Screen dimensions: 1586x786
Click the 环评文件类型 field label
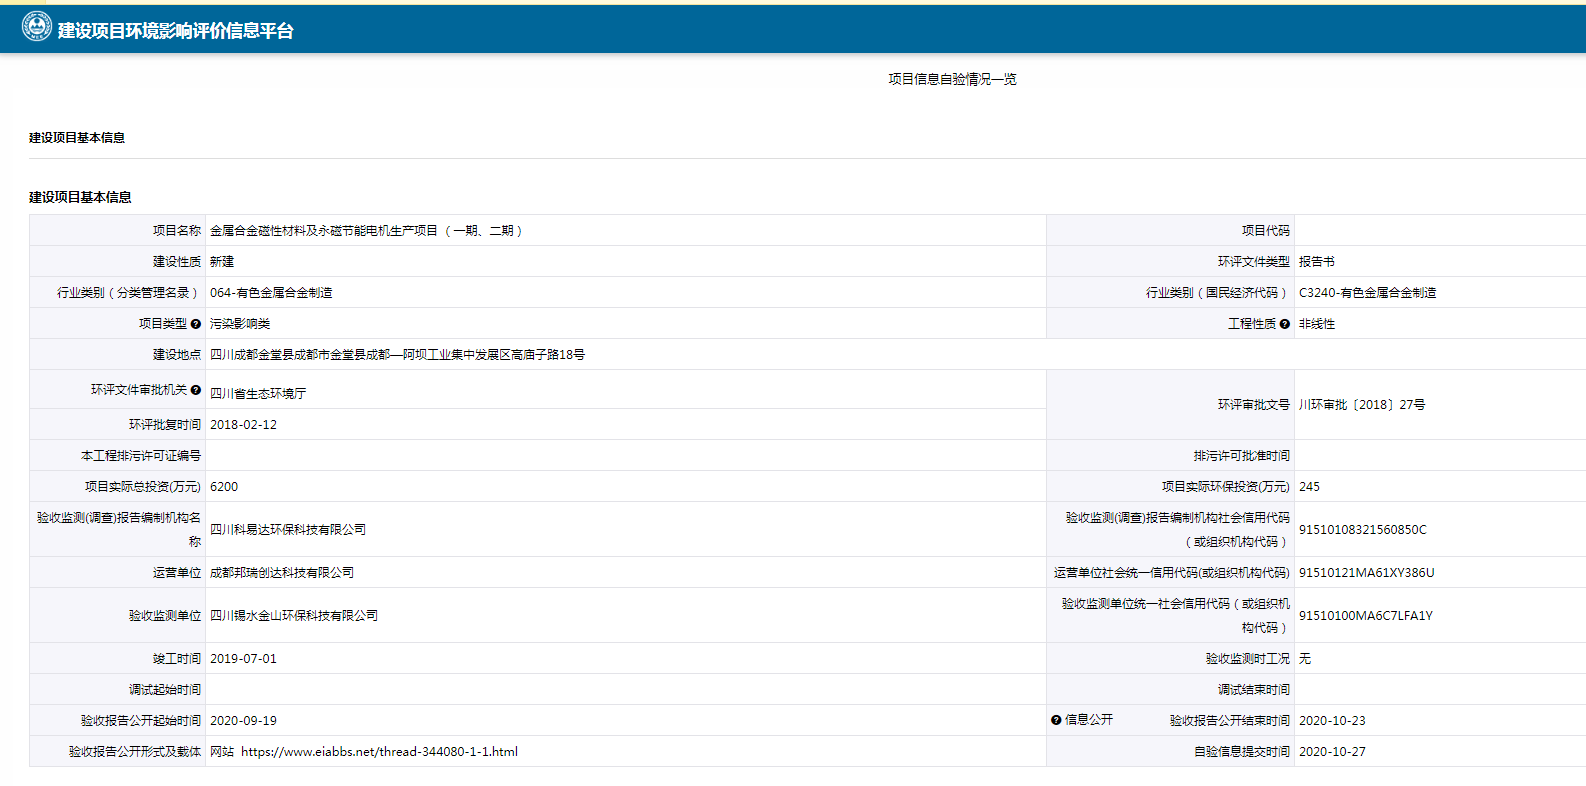pos(1254,262)
